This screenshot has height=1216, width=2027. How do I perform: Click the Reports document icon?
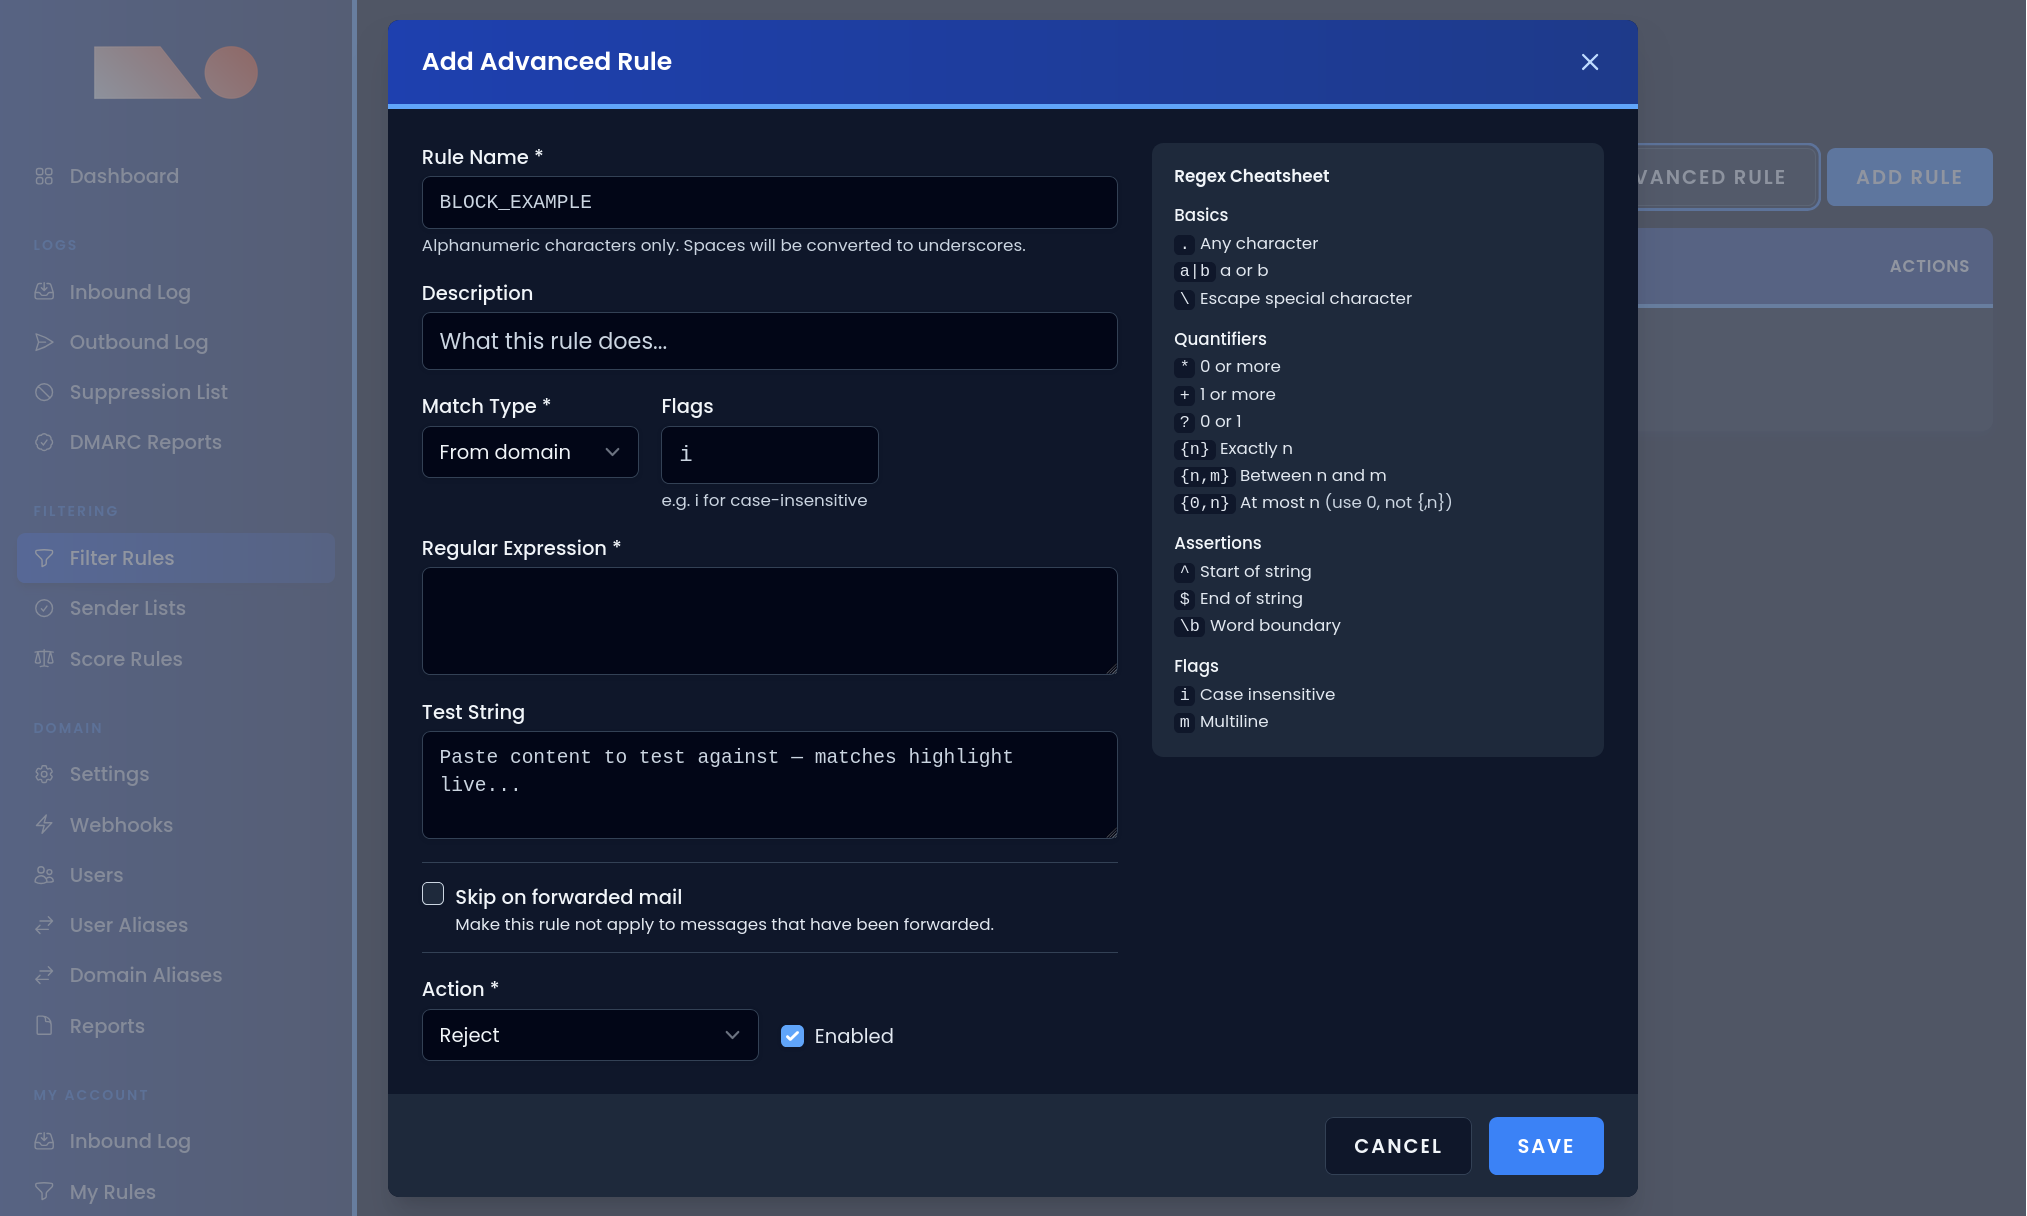(x=44, y=1026)
